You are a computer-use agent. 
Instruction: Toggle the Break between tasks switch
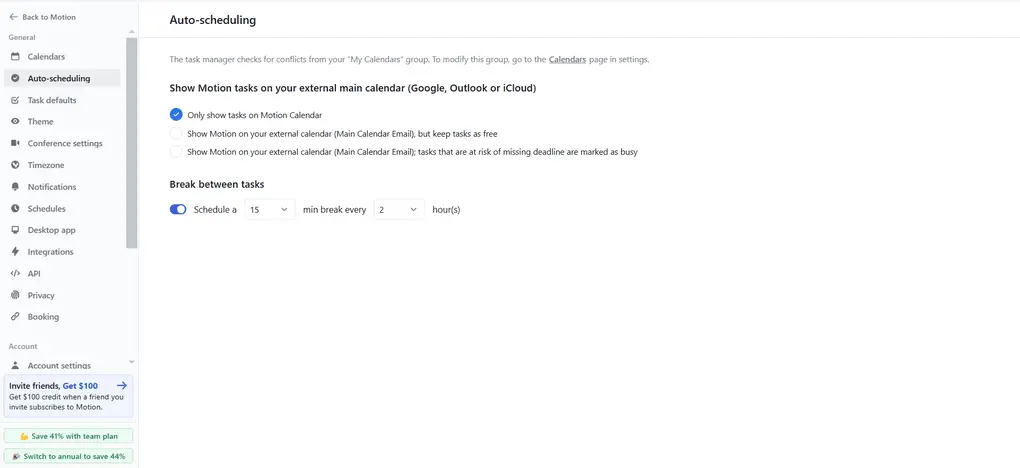coord(178,210)
